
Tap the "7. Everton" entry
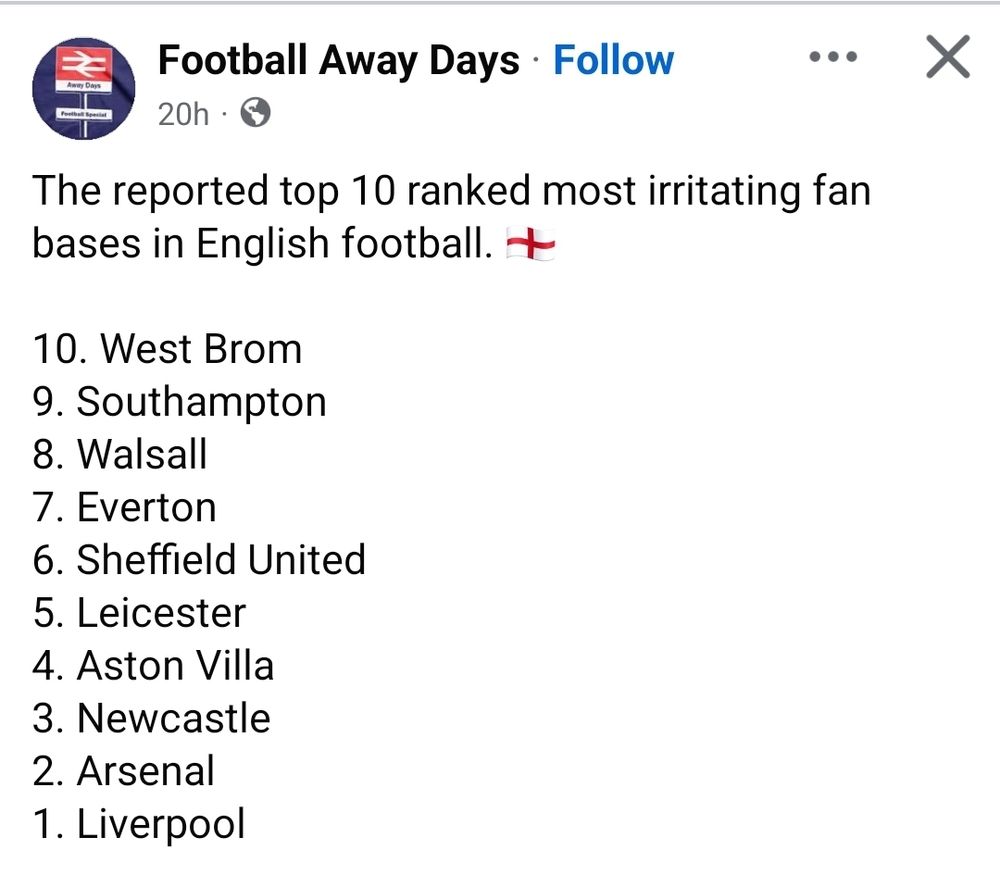pos(125,508)
